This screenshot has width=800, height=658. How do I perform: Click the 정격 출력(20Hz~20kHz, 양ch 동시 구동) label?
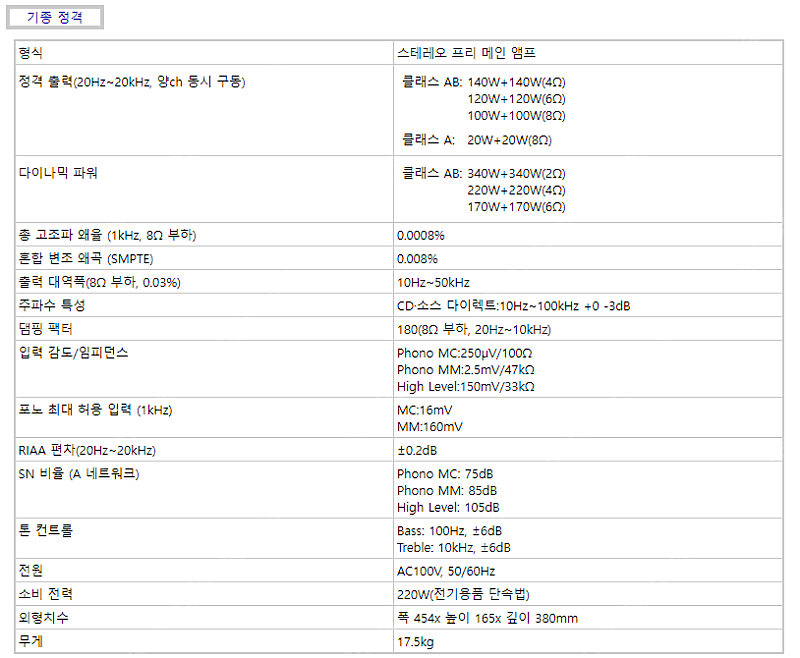pos(132,82)
